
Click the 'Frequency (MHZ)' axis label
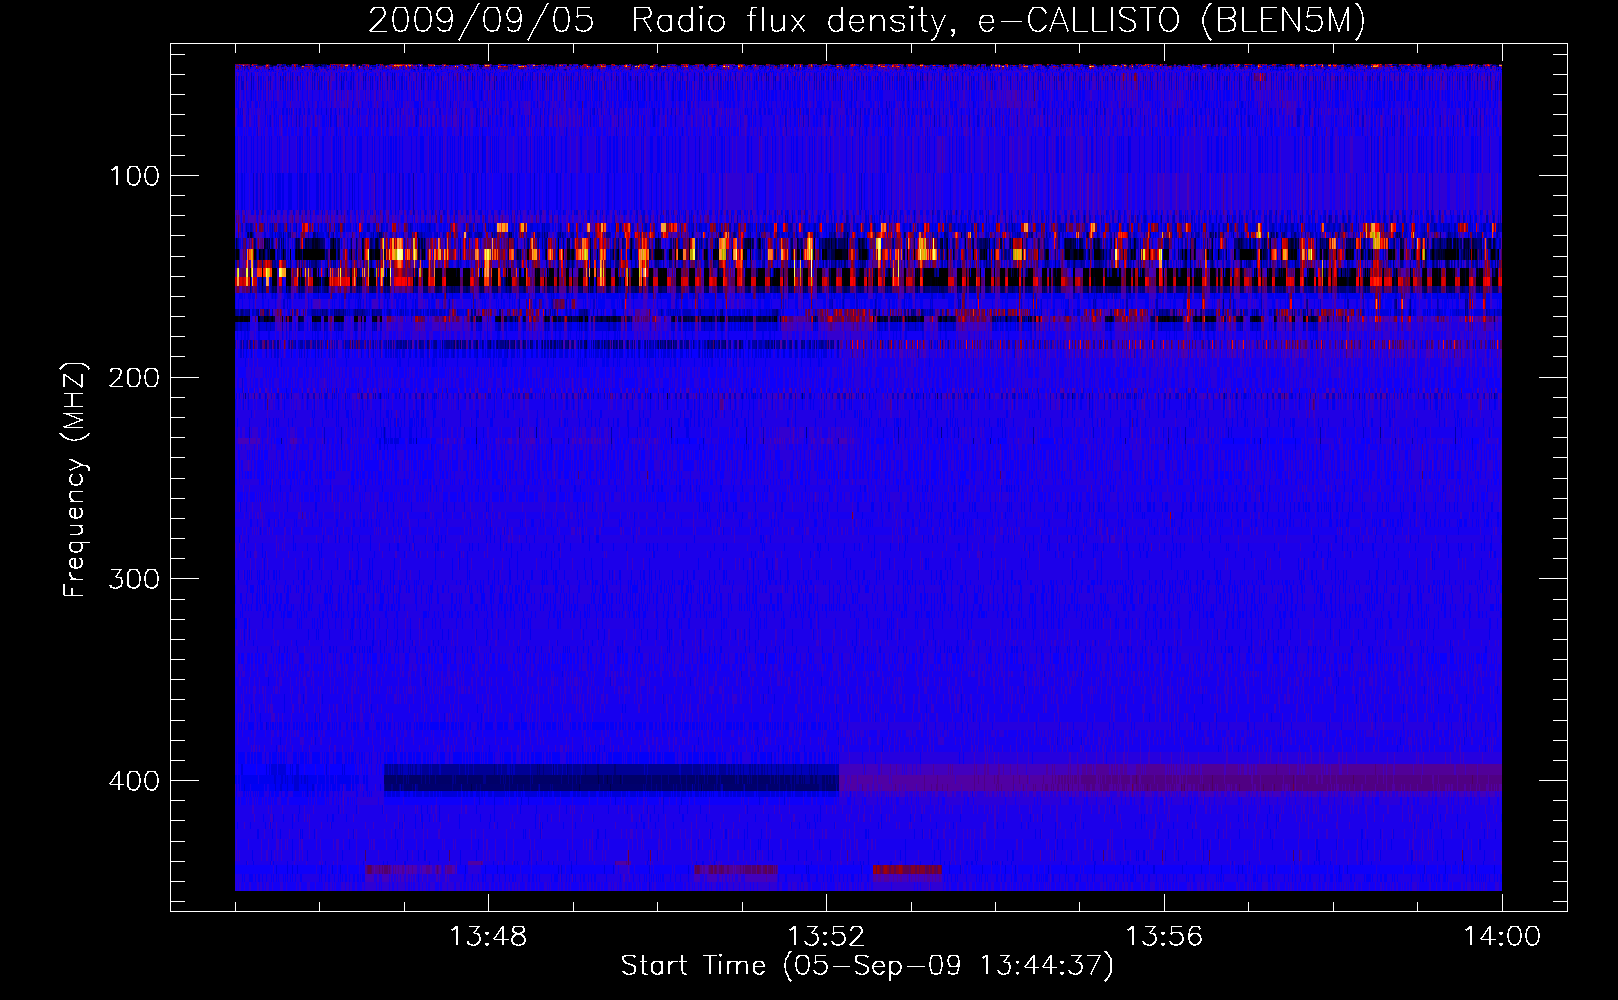(75, 479)
